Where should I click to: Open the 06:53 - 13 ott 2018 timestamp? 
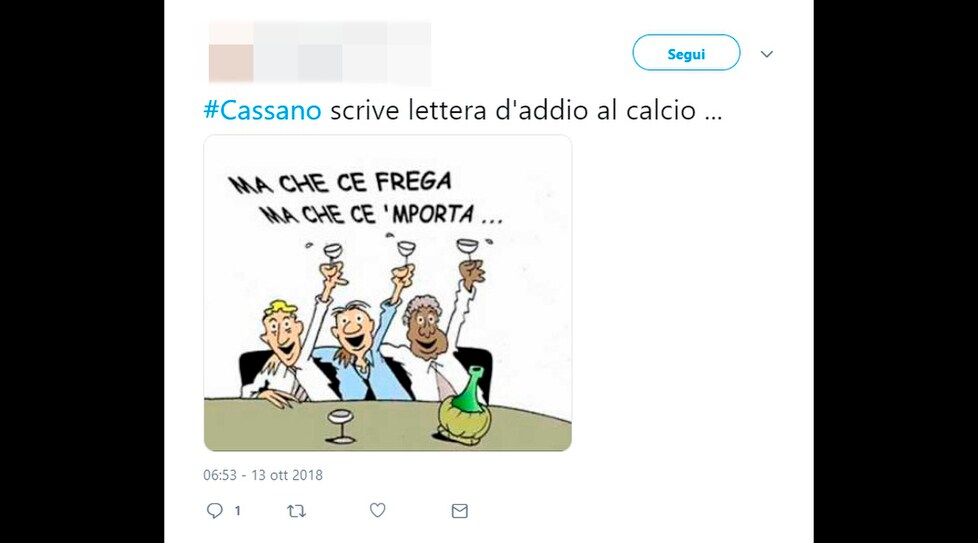263,475
